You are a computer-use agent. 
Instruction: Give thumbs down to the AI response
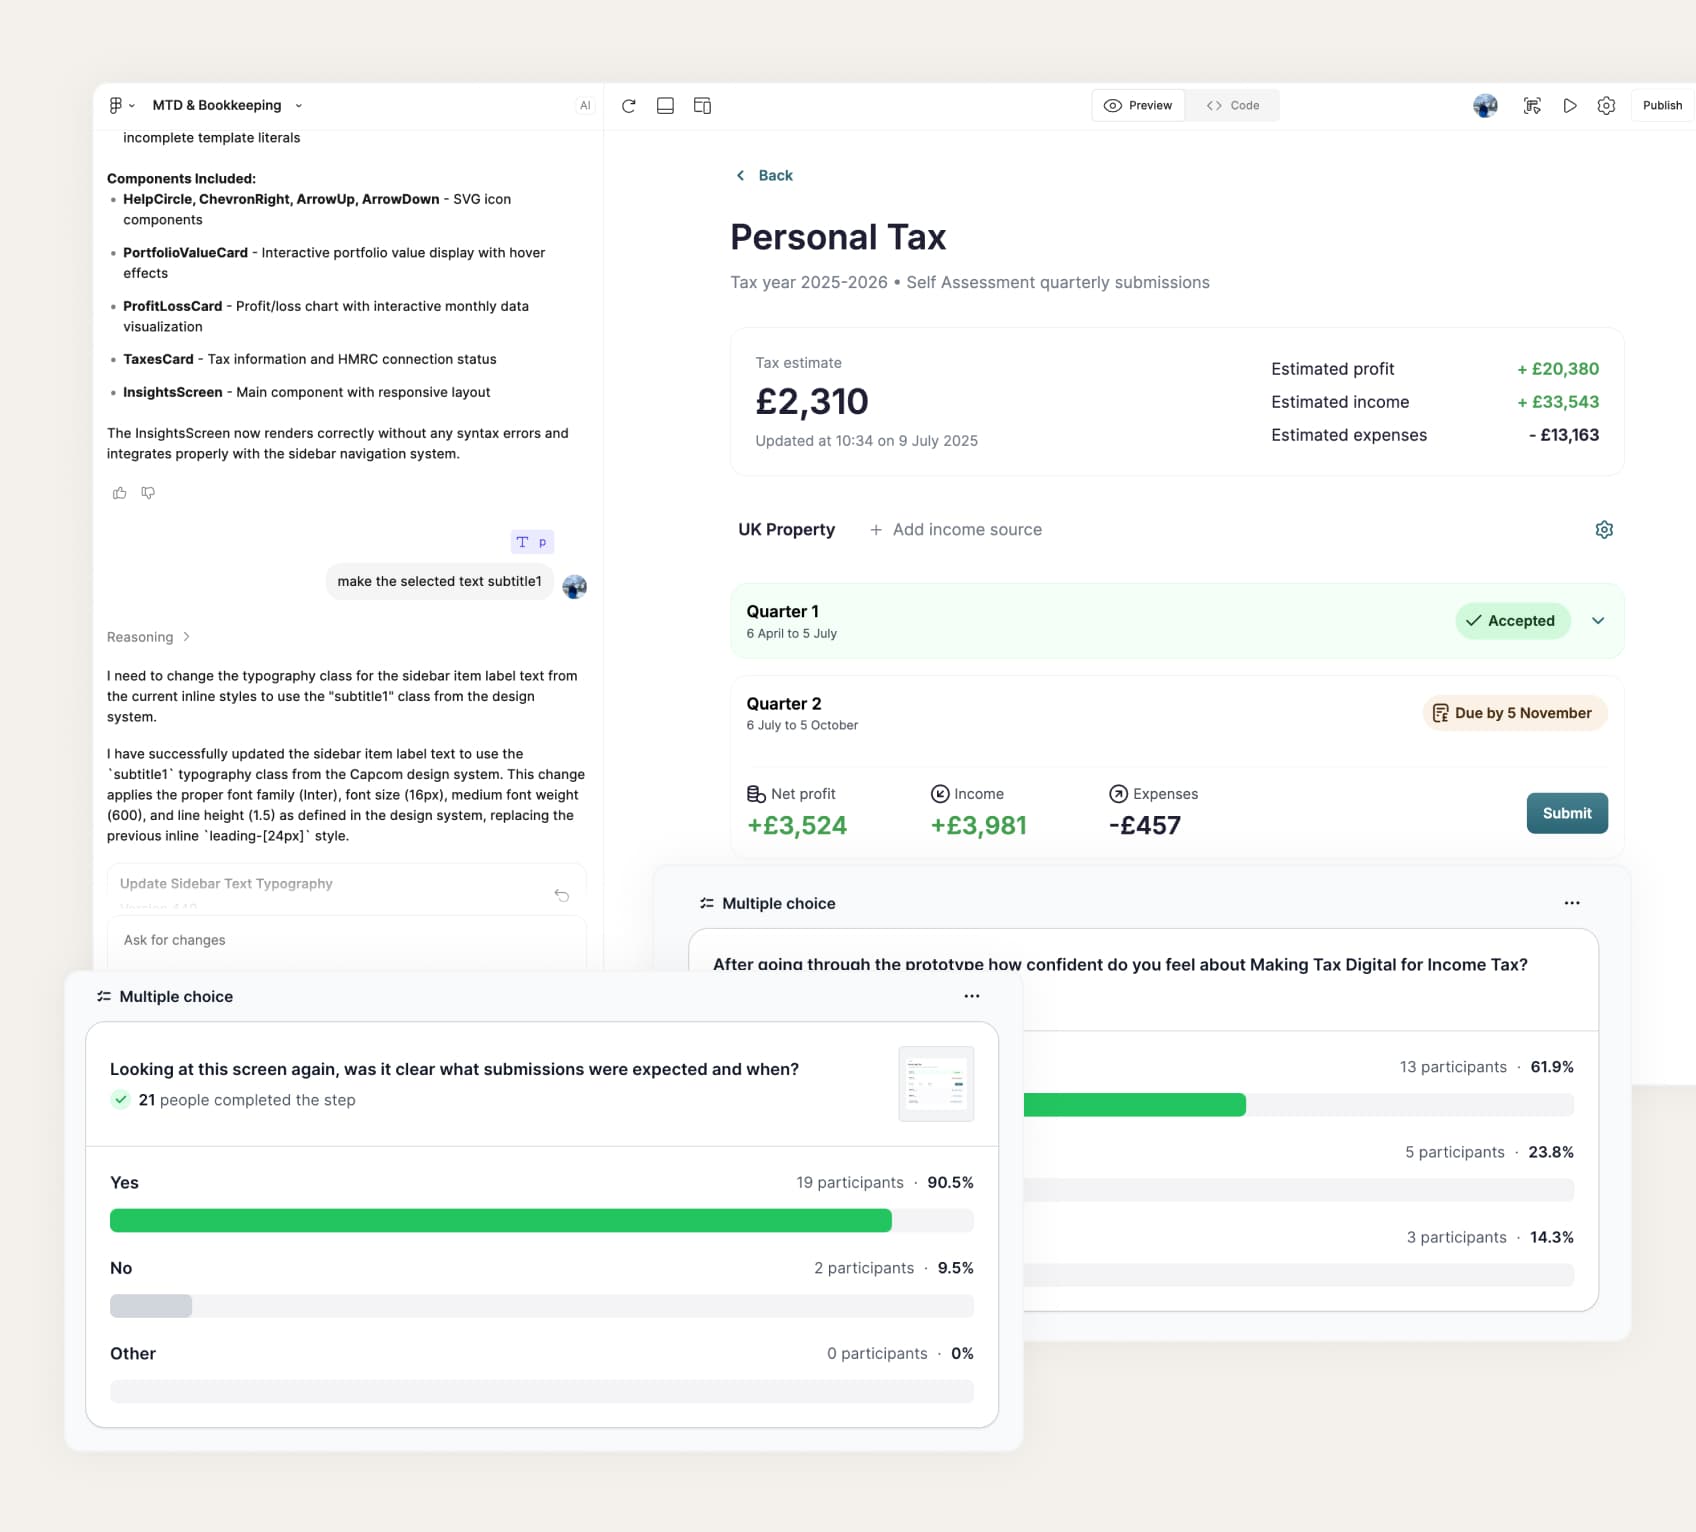coord(148,492)
